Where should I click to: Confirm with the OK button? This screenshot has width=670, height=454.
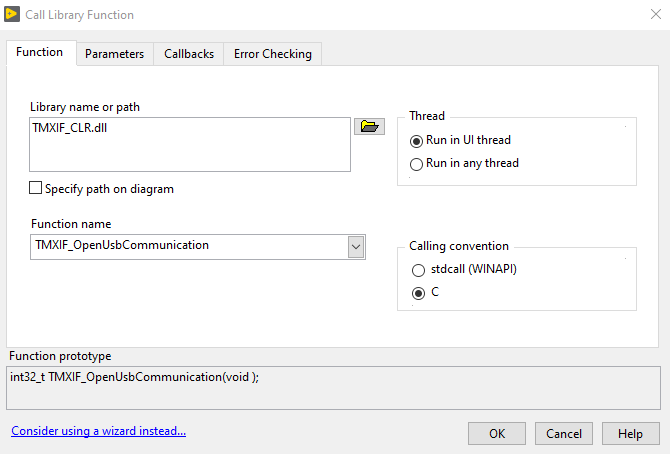coord(497,434)
